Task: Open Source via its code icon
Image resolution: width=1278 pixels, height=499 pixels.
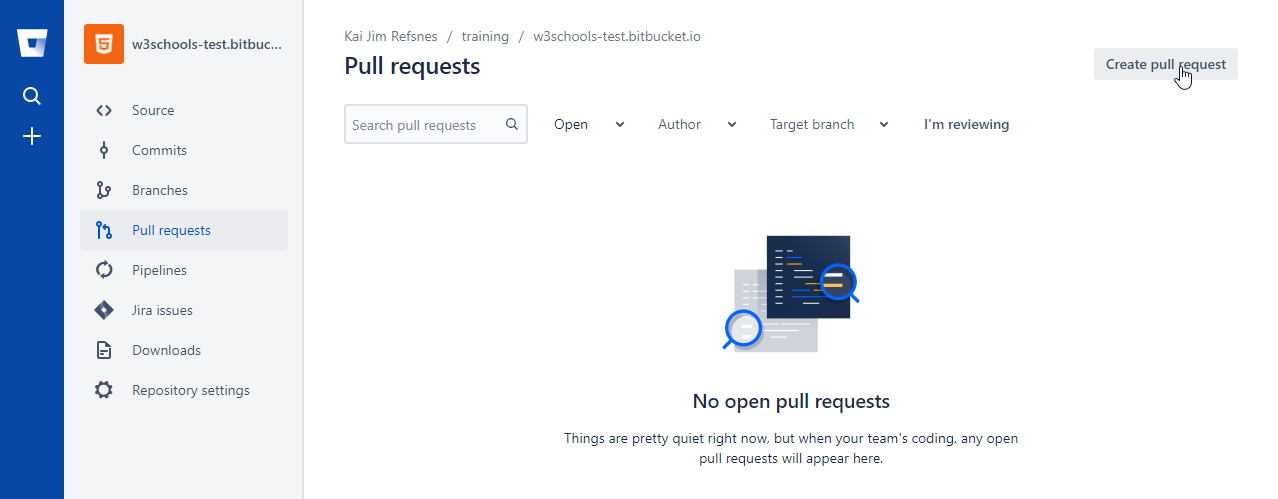Action: (x=104, y=110)
